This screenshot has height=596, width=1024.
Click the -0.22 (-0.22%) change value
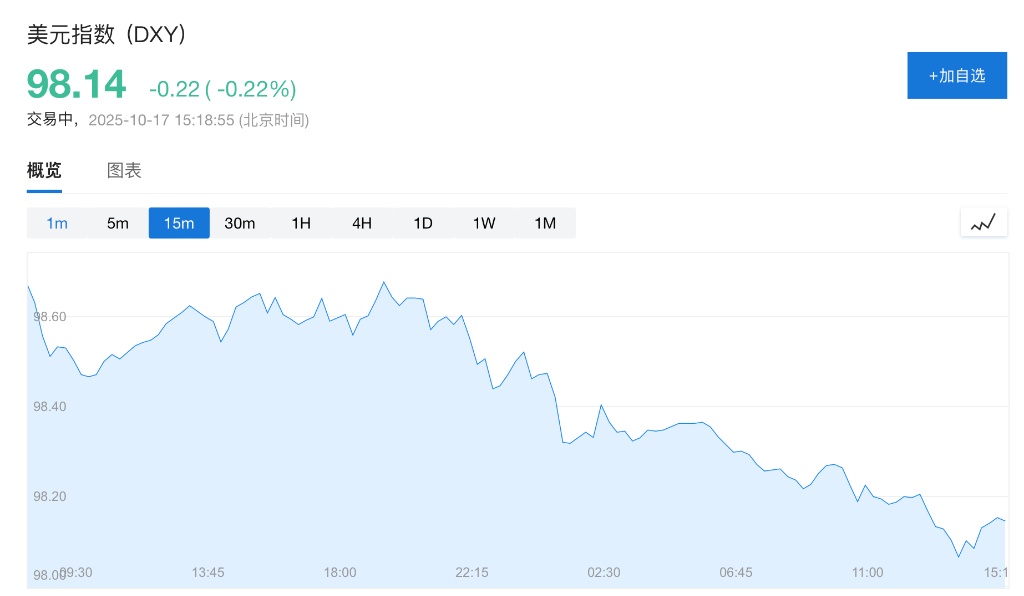[222, 89]
